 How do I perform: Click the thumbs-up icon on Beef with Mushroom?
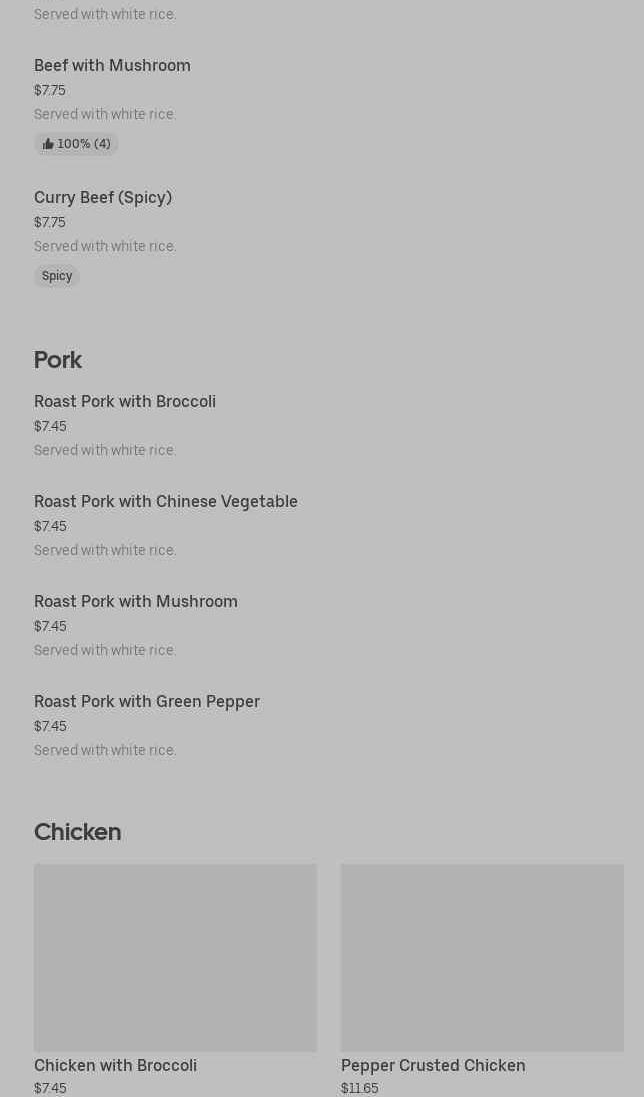pyautogui.click(x=48, y=144)
